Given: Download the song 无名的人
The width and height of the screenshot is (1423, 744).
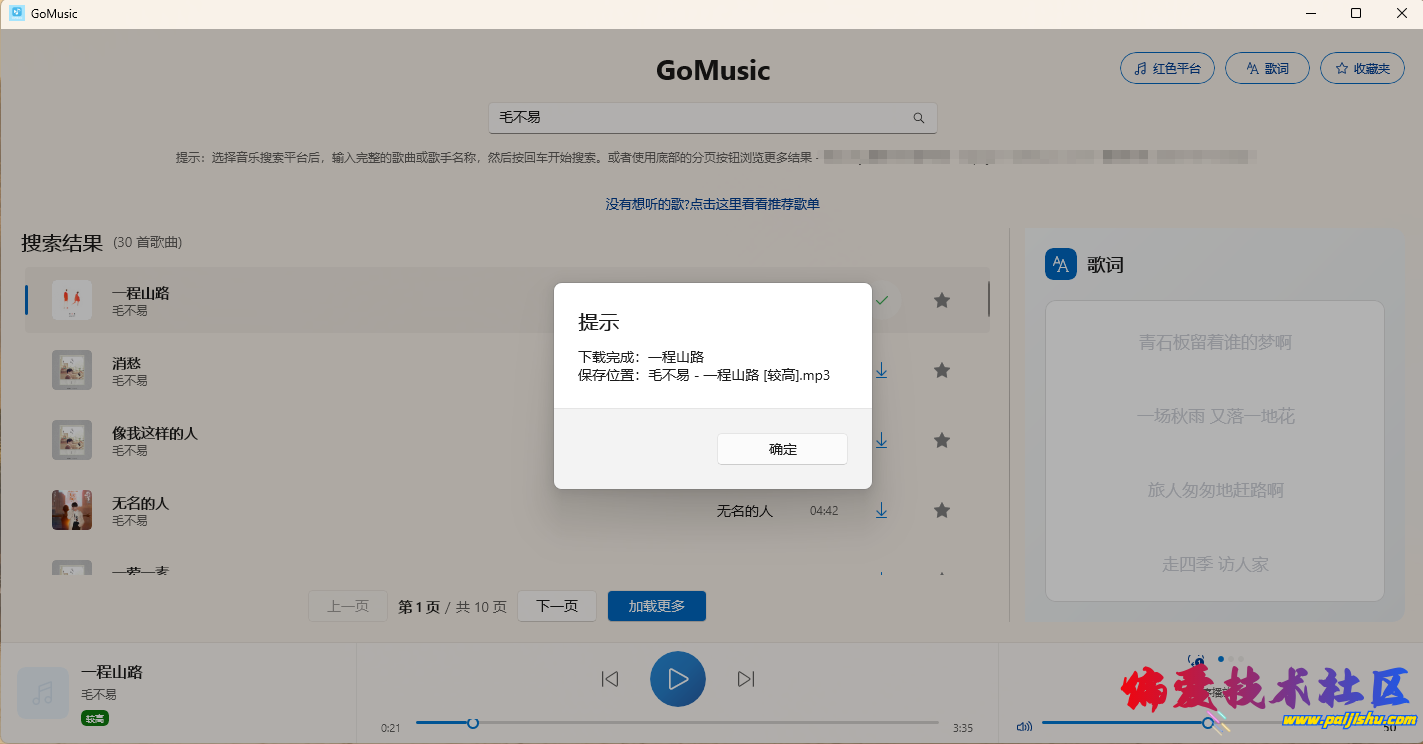Looking at the screenshot, I should click(x=881, y=511).
